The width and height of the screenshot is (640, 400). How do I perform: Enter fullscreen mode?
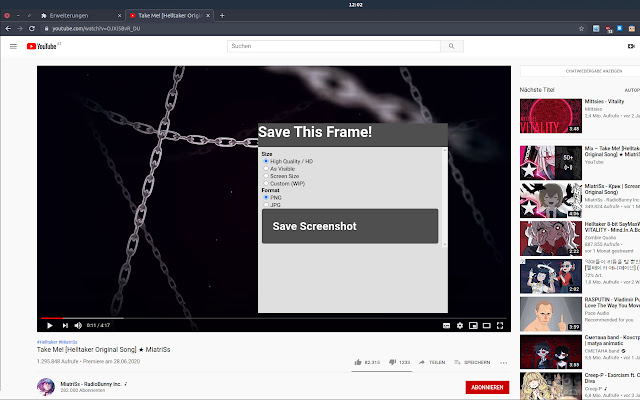coord(500,325)
